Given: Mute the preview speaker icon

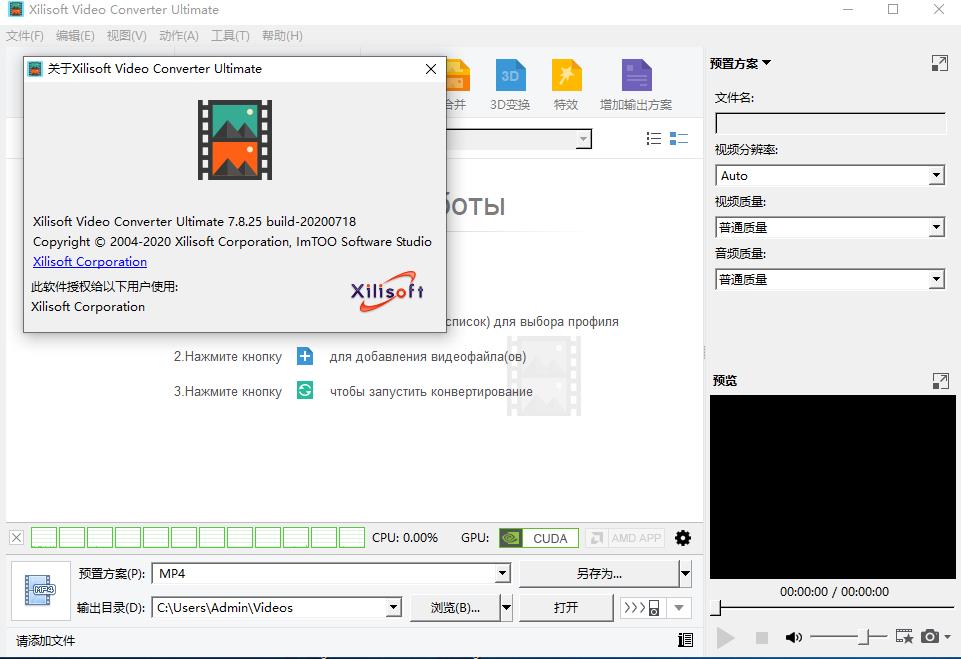Looking at the screenshot, I should pyautogui.click(x=794, y=638).
